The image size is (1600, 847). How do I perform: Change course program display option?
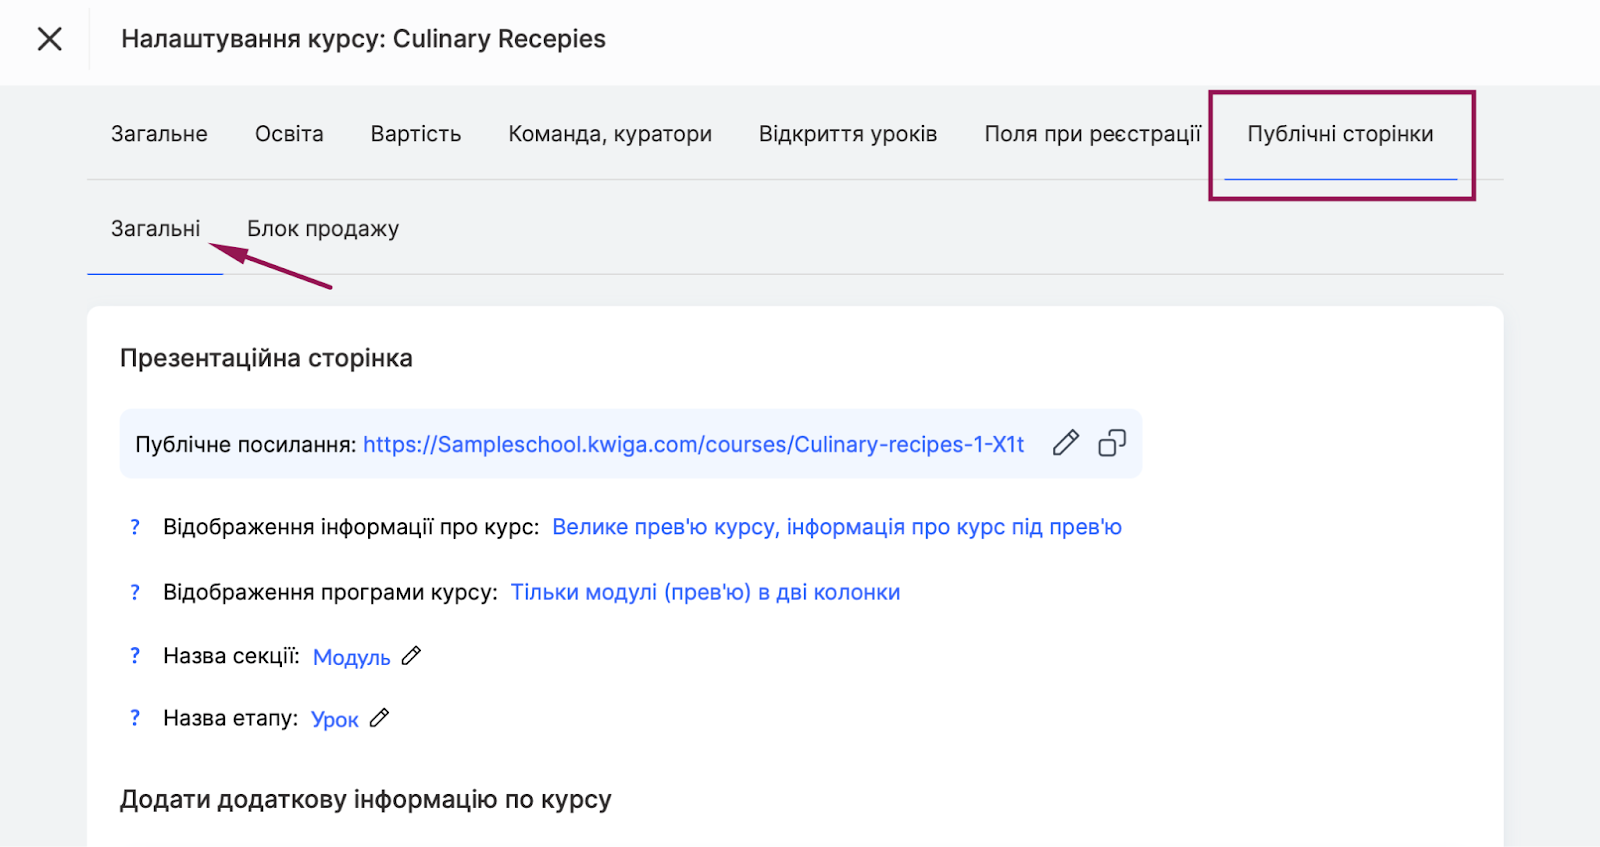pyautogui.click(x=705, y=592)
